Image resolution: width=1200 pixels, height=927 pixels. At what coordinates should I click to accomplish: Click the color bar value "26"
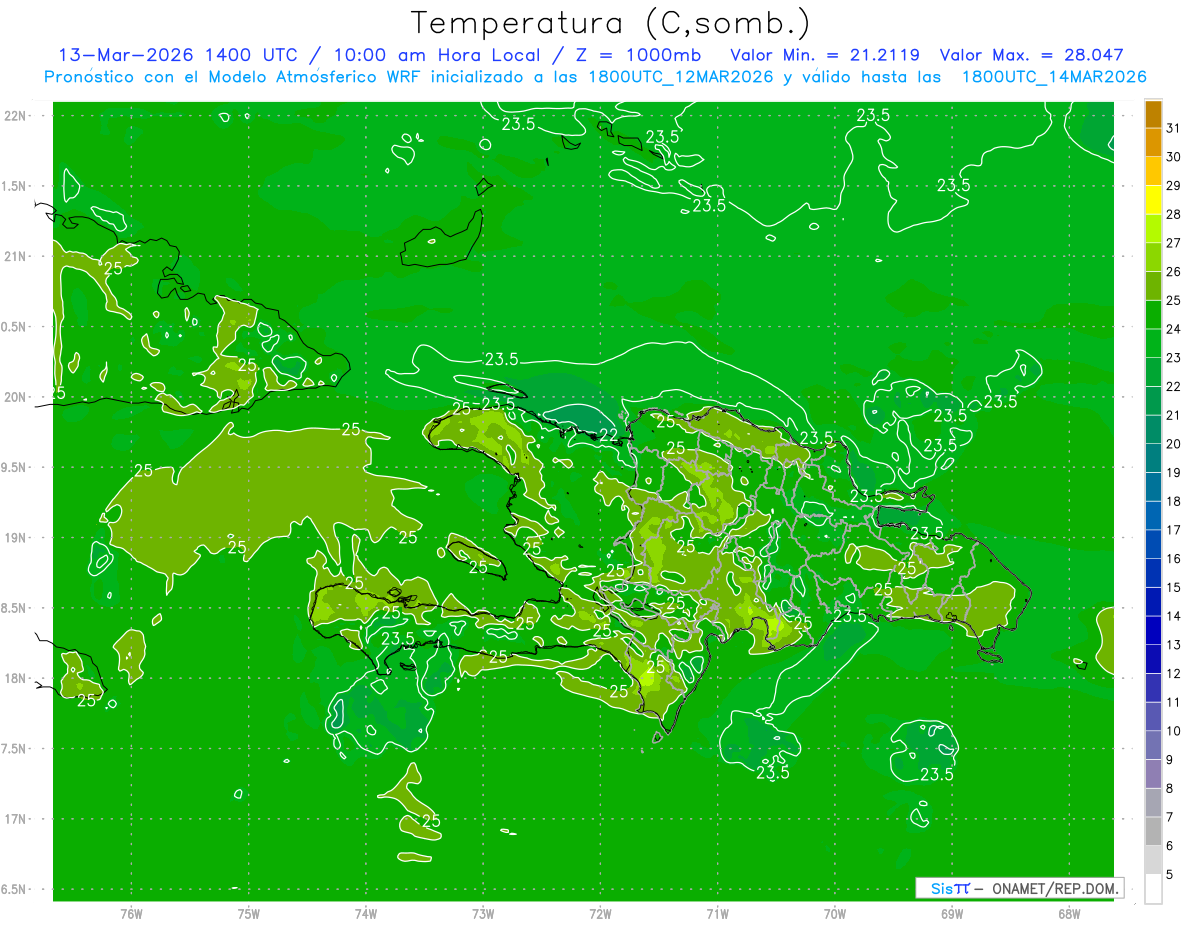tap(1174, 271)
